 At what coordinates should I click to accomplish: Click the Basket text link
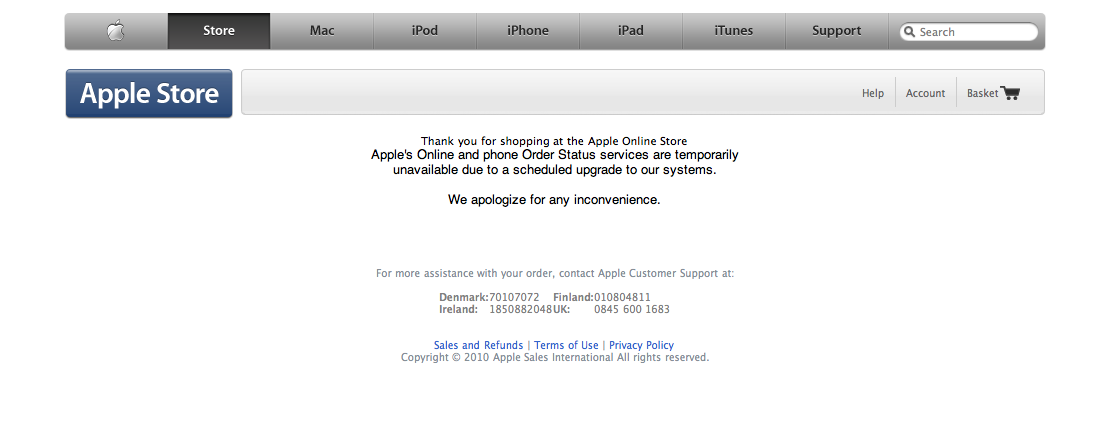pos(982,93)
